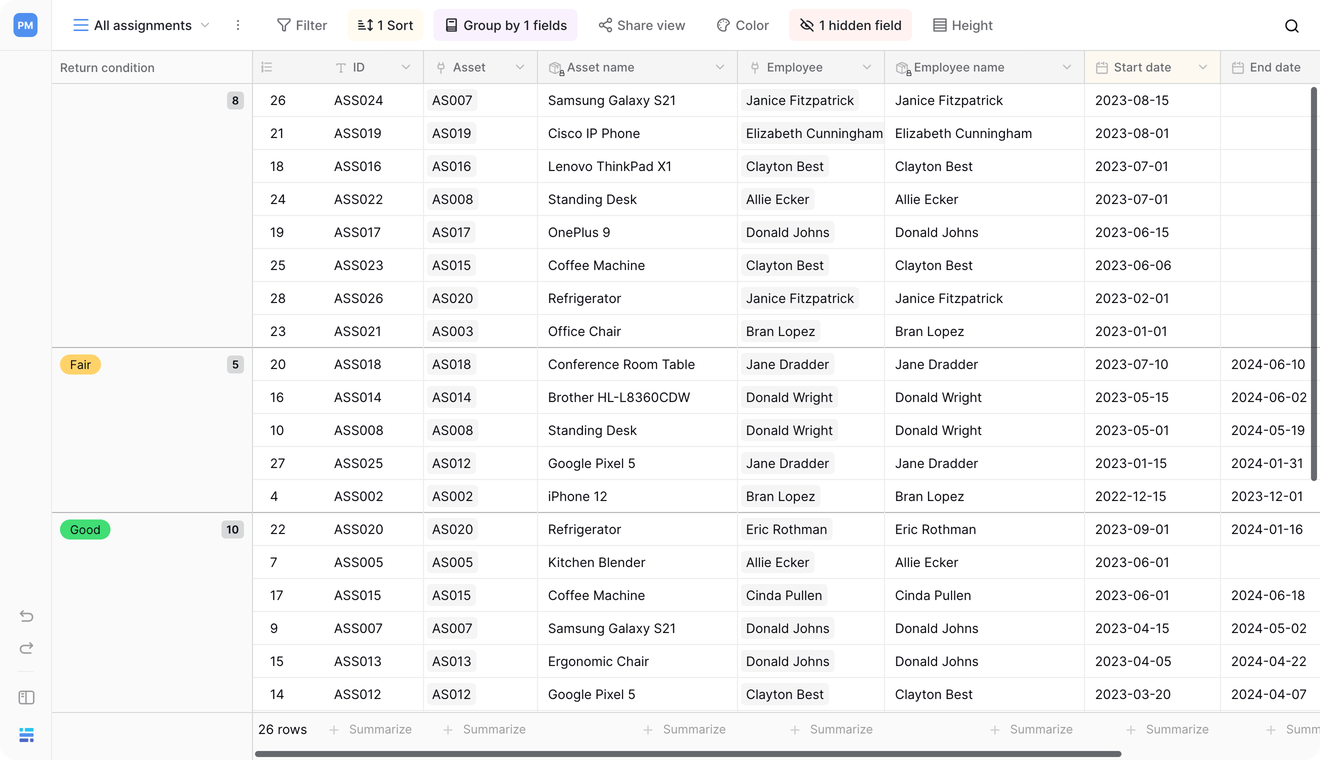Click Eric Rothman employee tag
Image resolution: width=1320 pixels, height=760 pixels.
pos(787,529)
